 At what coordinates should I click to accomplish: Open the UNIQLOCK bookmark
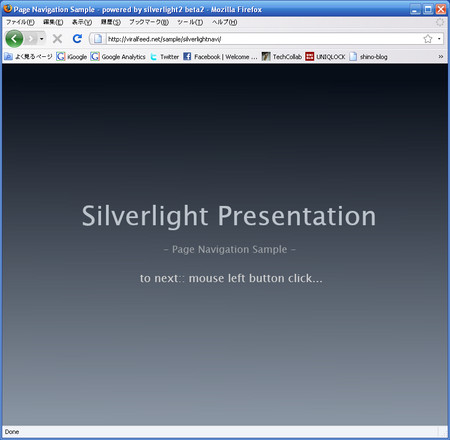click(325, 57)
